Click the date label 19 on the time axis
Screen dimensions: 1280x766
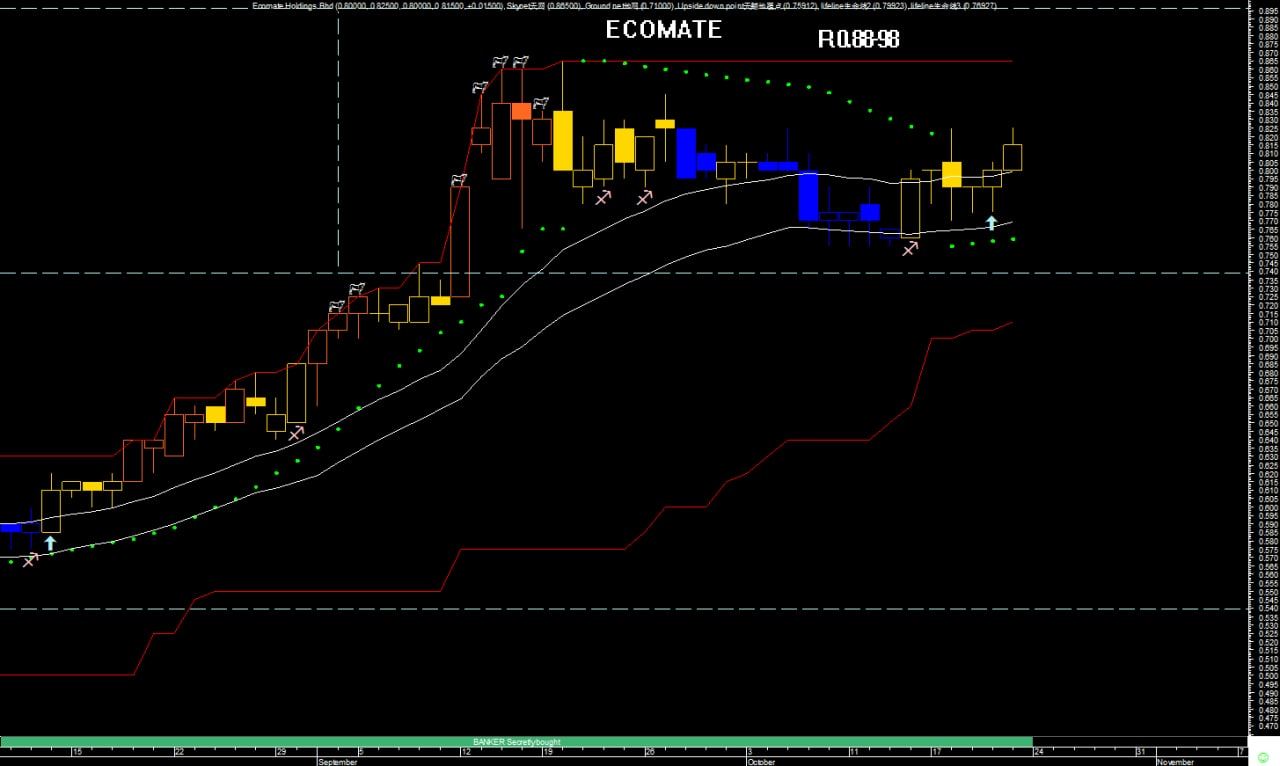(547, 751)
